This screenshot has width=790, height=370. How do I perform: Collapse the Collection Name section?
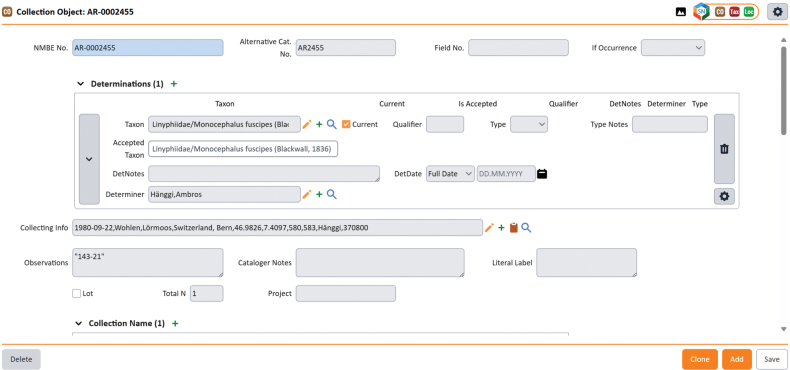(79, 323)
